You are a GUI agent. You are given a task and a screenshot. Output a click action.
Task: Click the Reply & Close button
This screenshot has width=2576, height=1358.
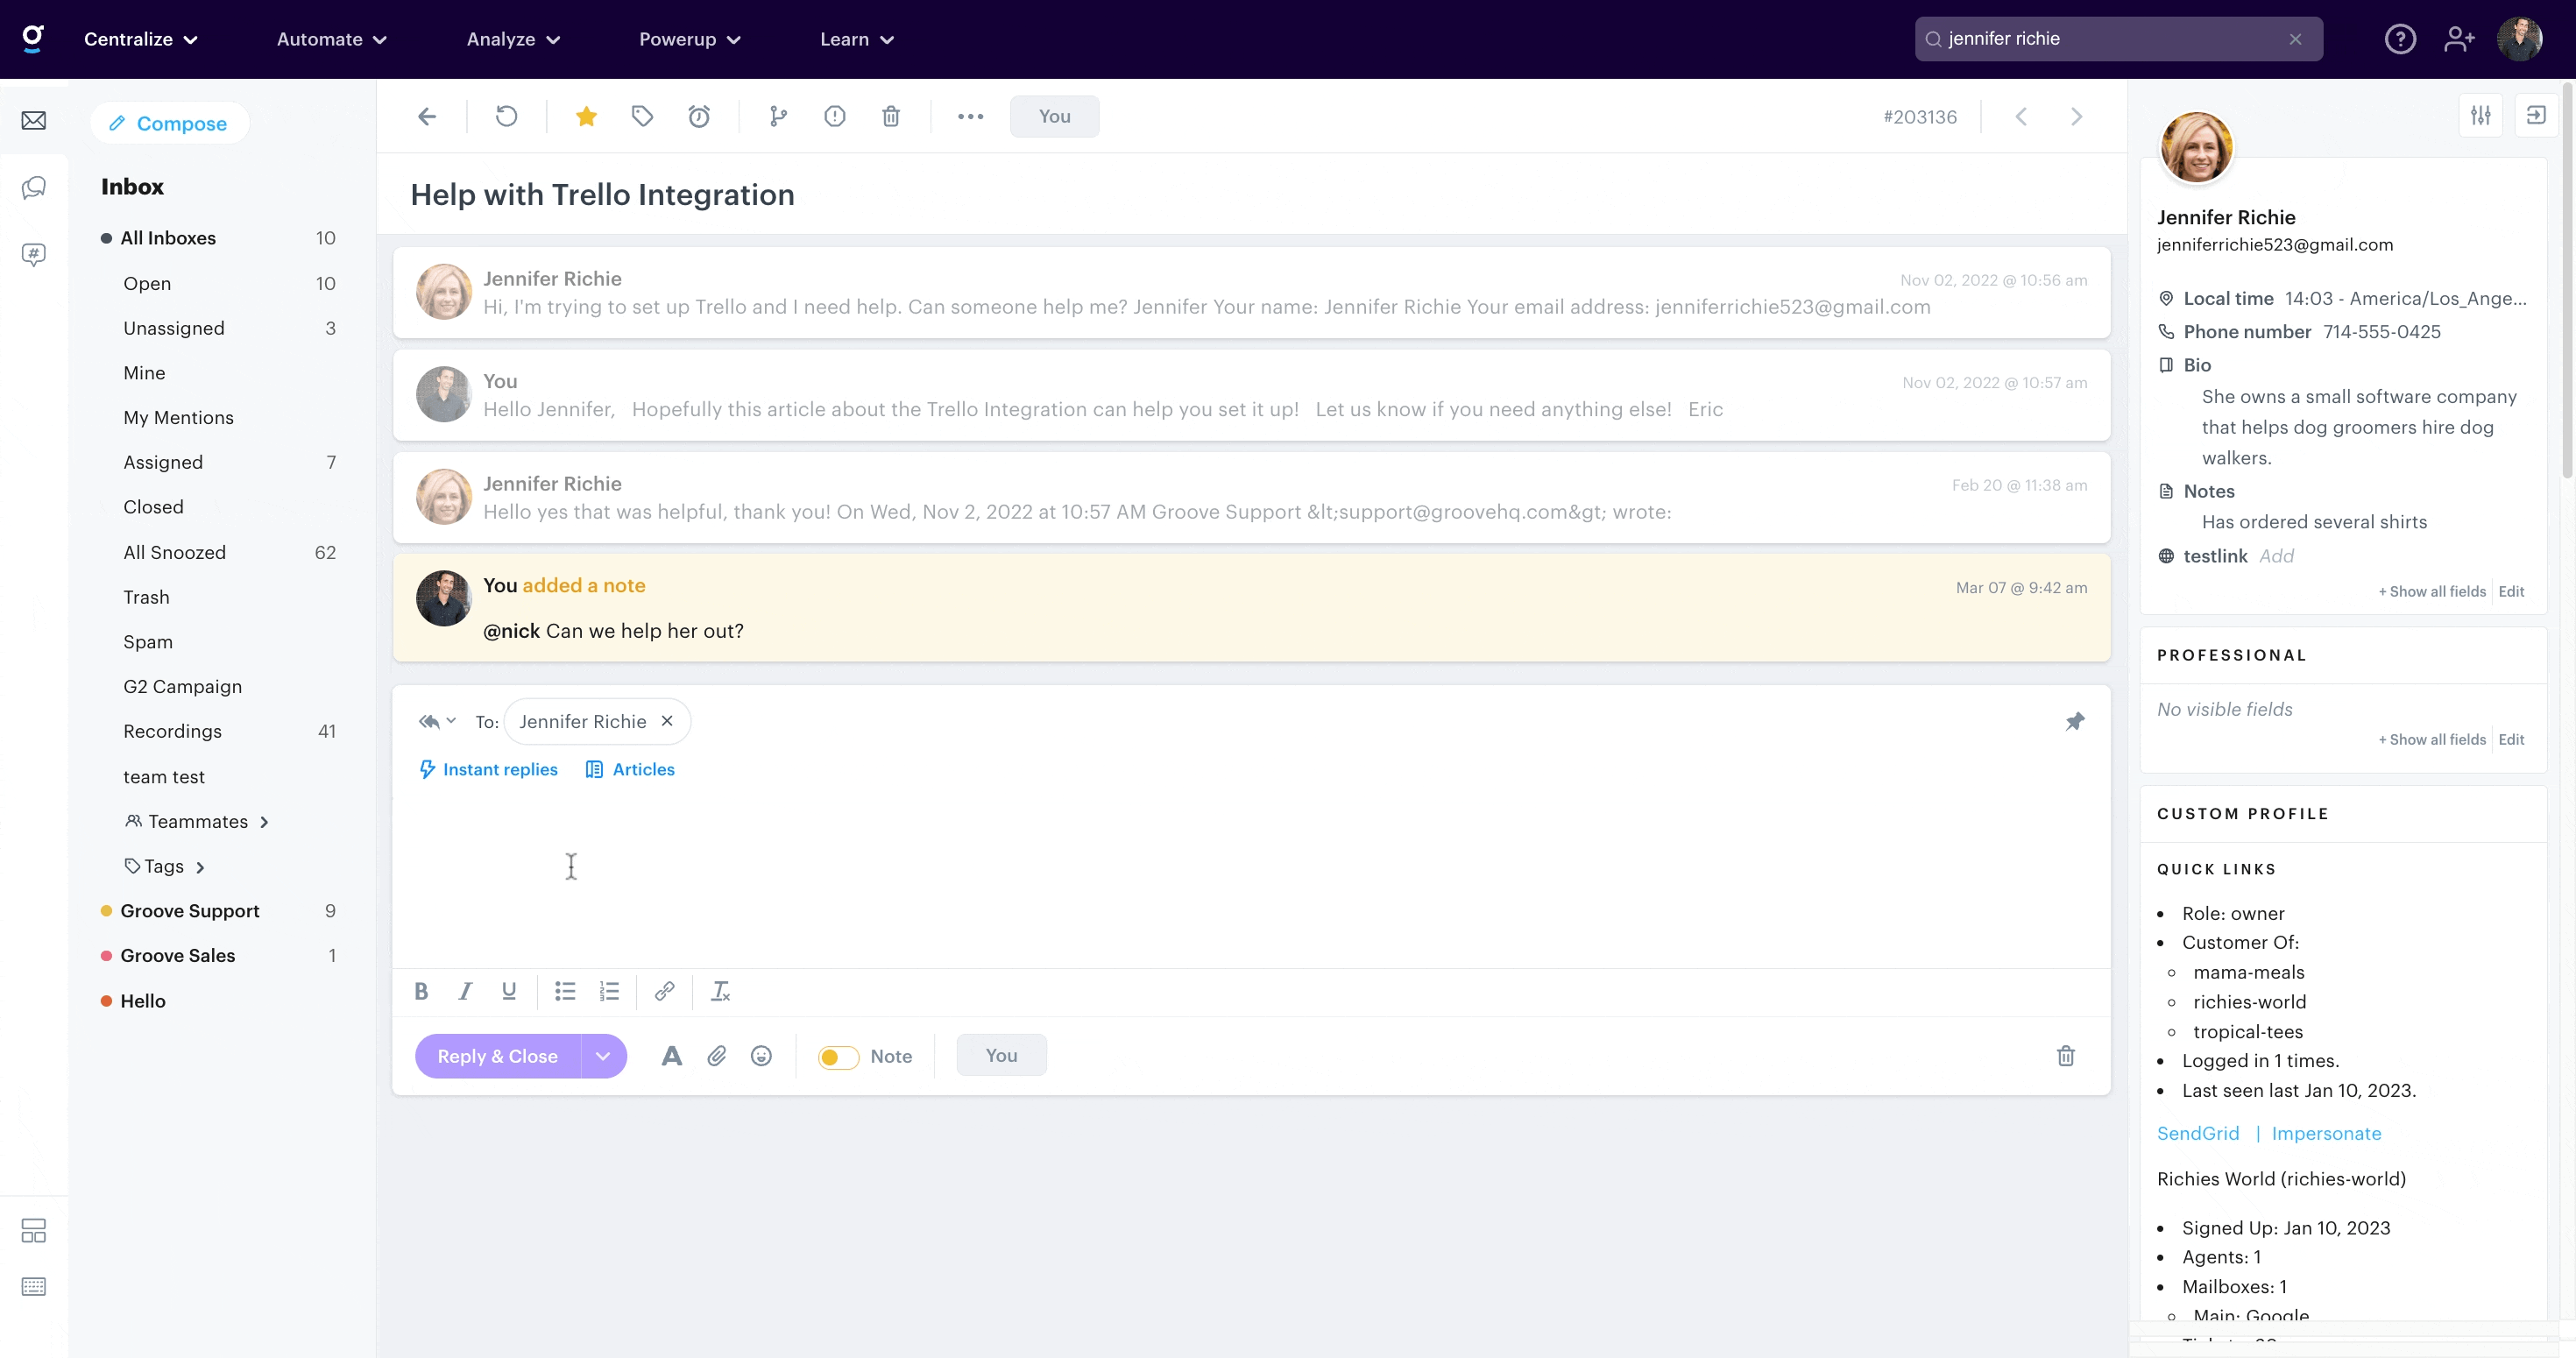click(497, 1056)
